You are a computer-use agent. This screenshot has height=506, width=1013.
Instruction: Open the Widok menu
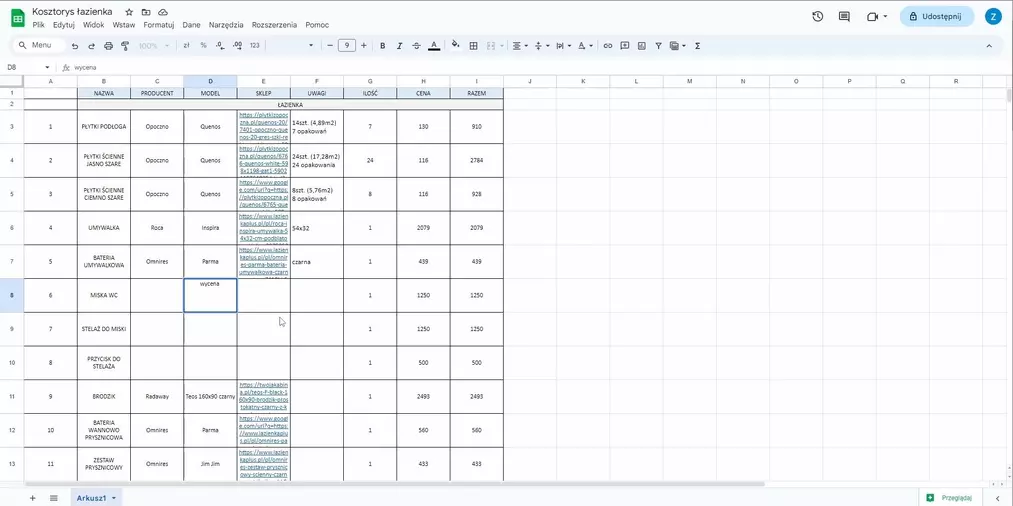(x=94, y=25)
